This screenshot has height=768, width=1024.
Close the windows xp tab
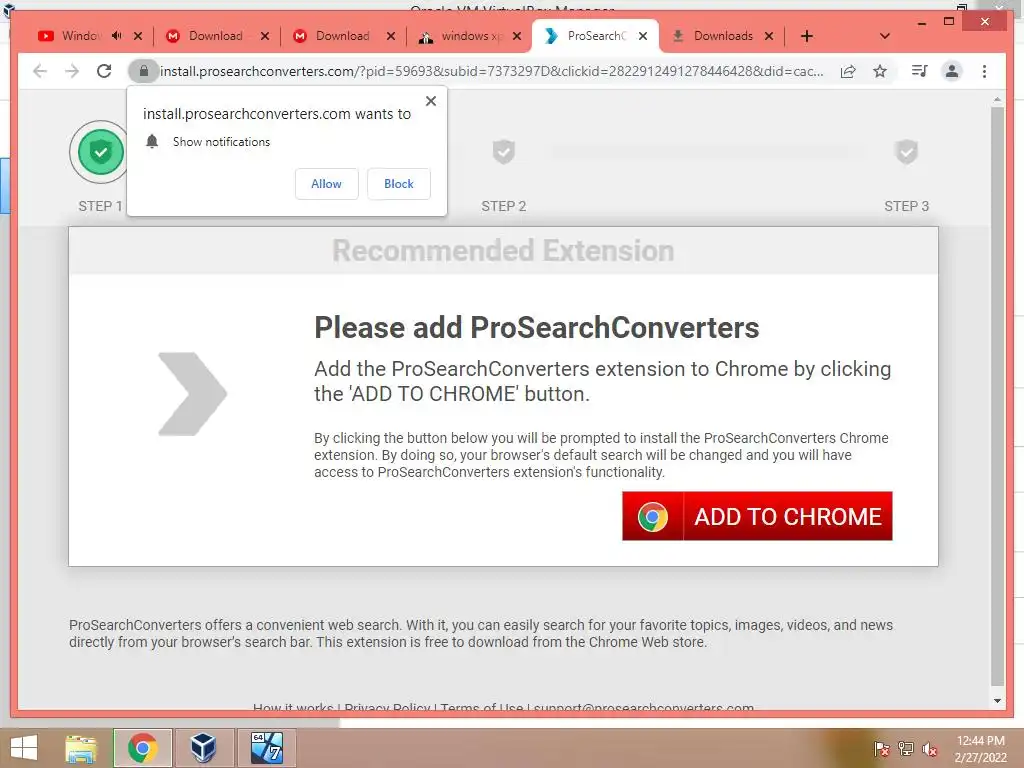(x=517, y=36)
